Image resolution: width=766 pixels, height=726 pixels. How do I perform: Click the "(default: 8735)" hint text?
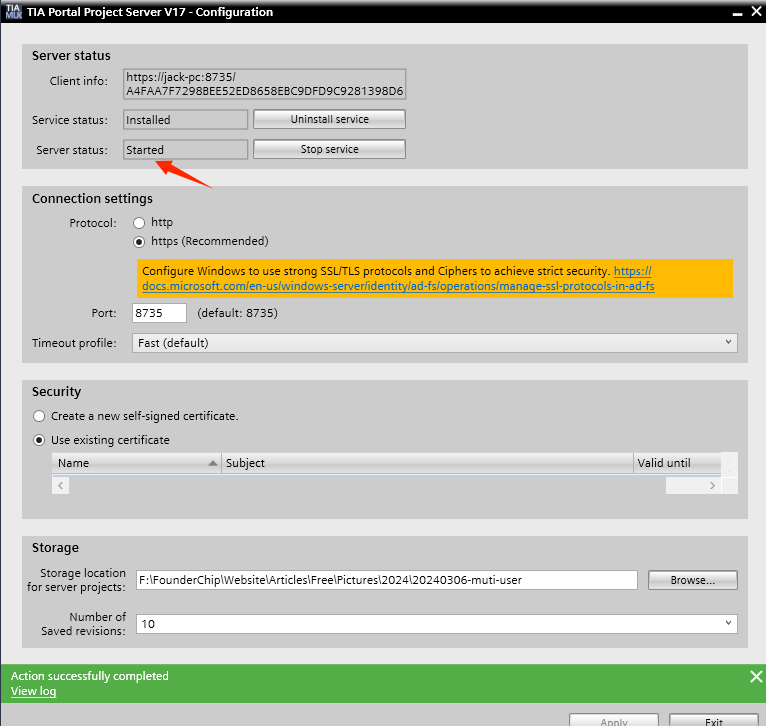tap(237, 313)
